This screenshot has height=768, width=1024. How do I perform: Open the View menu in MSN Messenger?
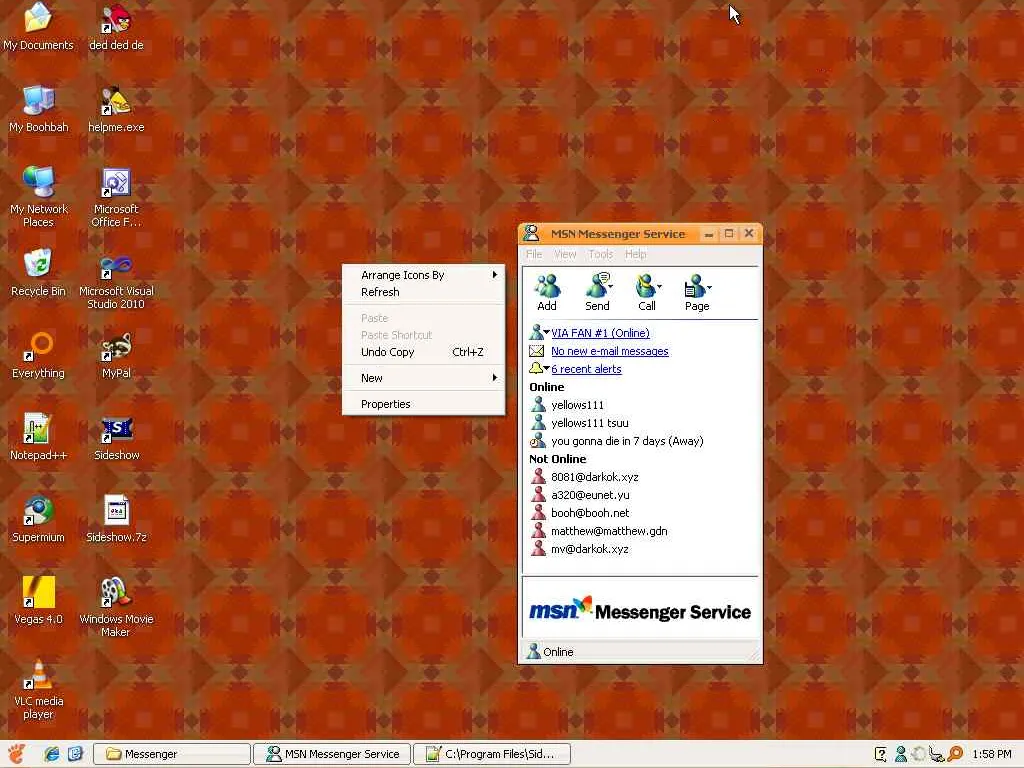pyautogui.click(x=565, y=254)
